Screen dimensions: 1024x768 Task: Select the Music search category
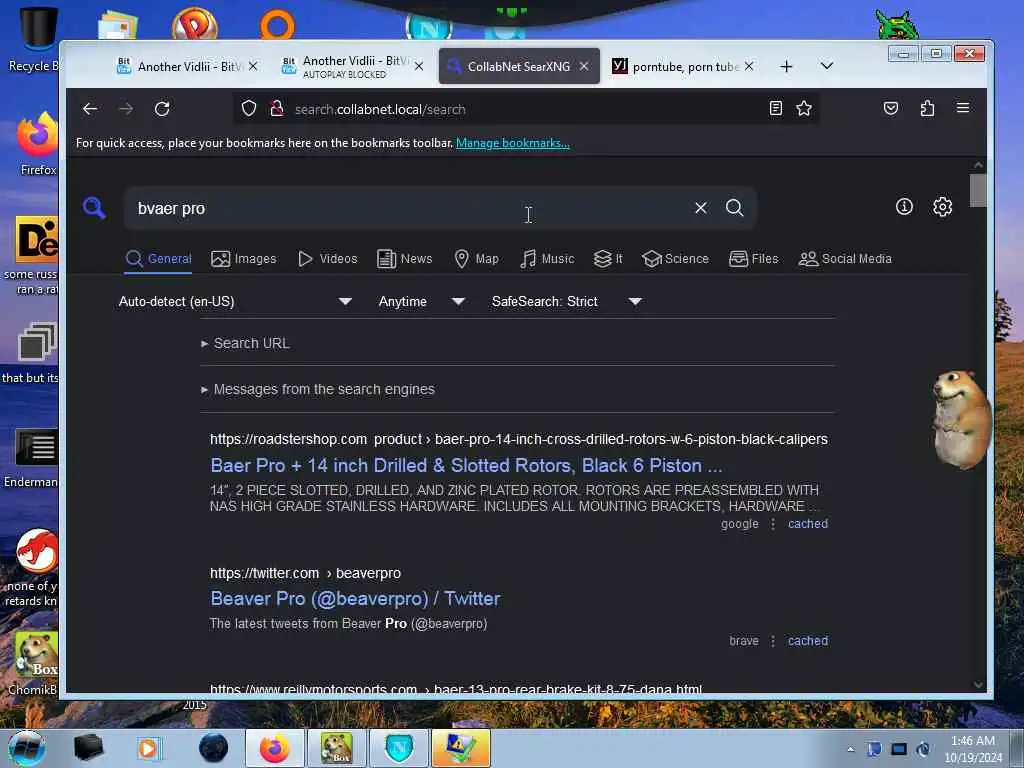[547, 259]
